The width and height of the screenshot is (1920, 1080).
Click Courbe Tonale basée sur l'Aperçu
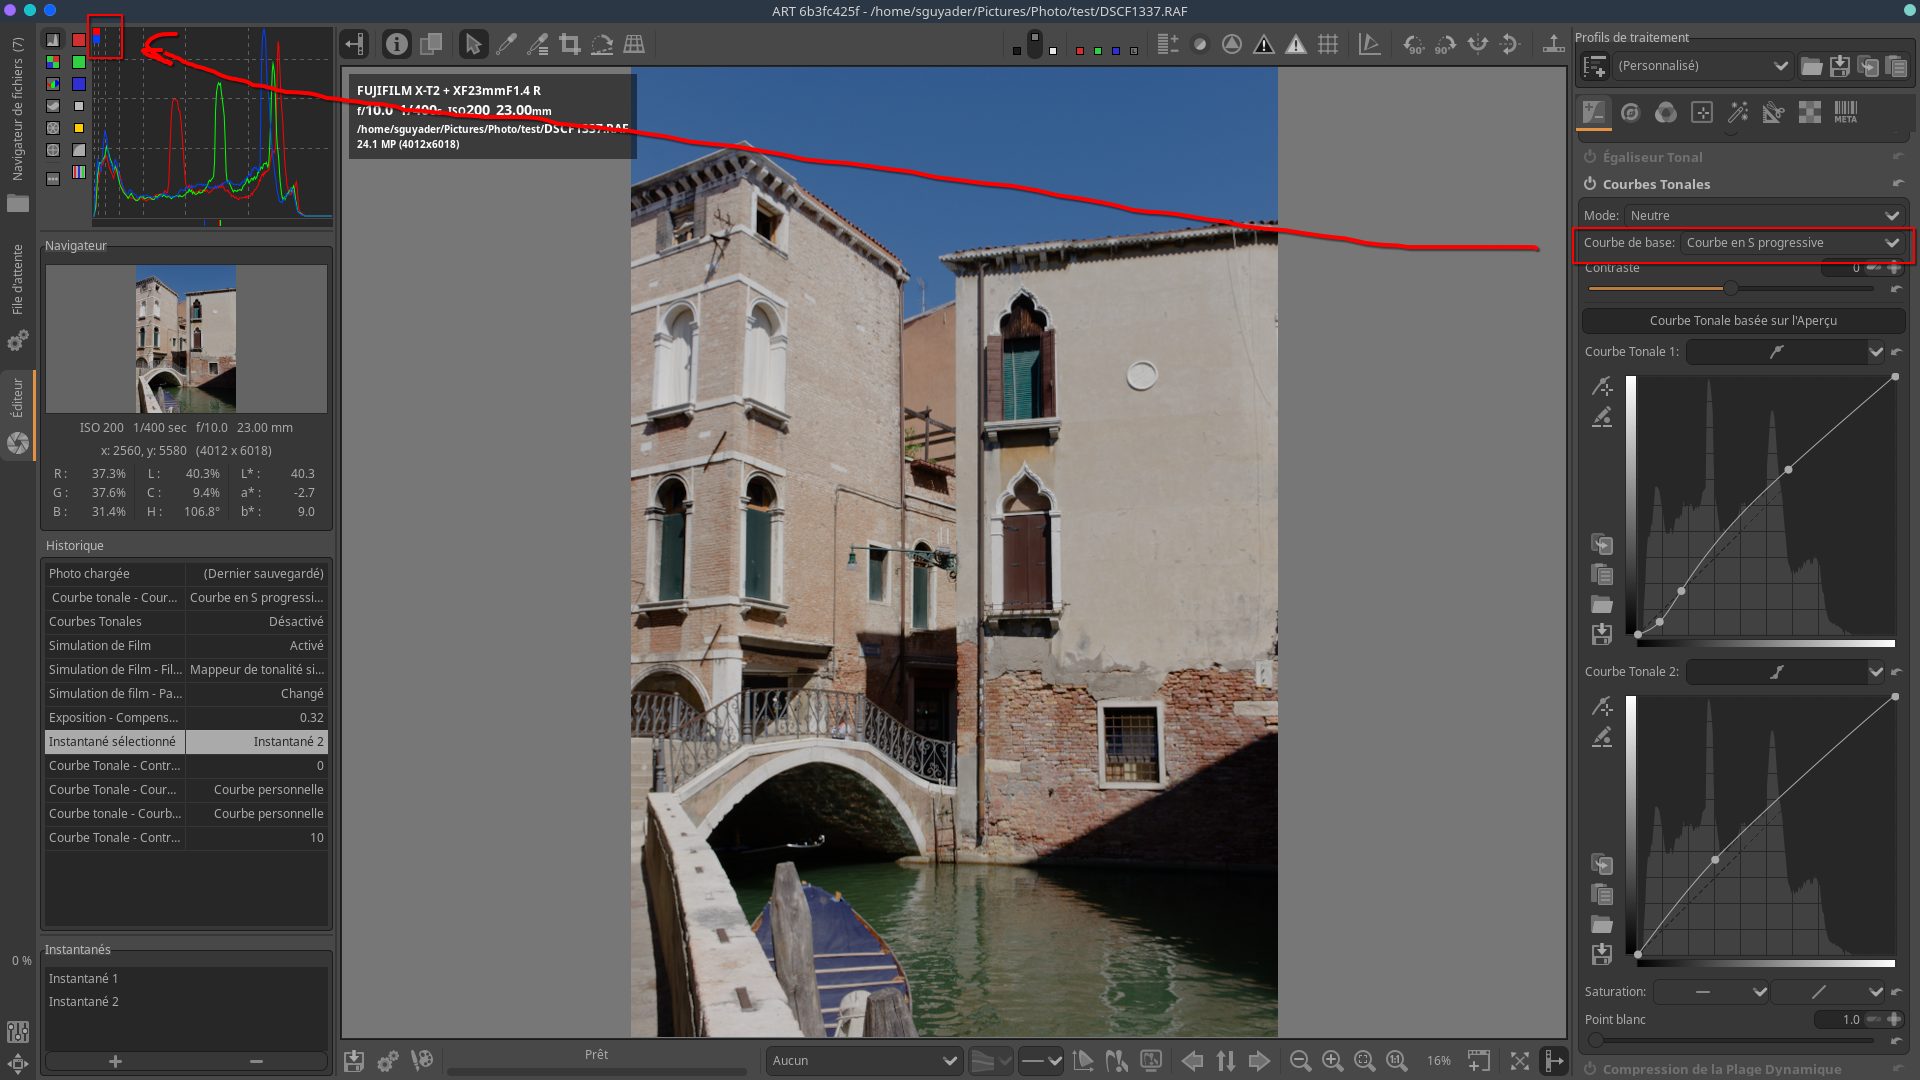click(1742, 321)
